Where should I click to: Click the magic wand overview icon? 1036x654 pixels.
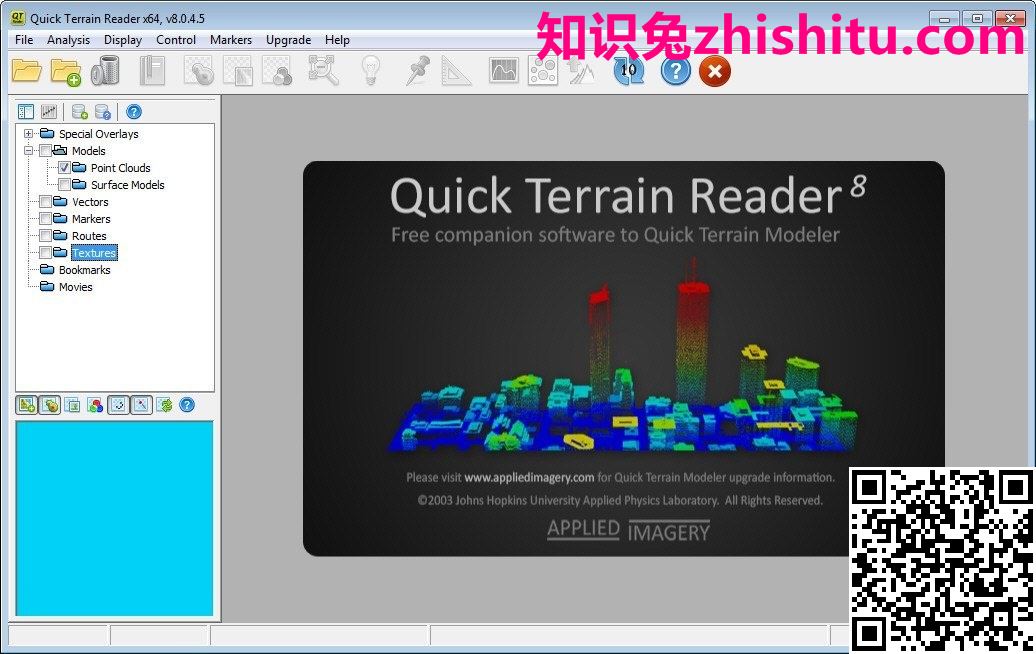click(x=141, y=405)
